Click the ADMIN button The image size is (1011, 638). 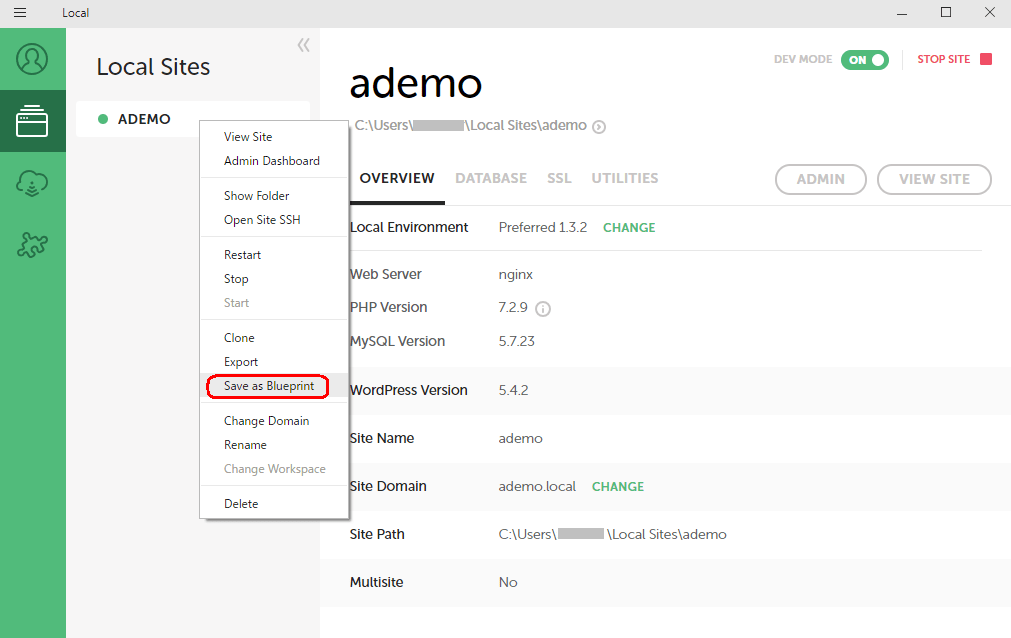tap(820, 179)
